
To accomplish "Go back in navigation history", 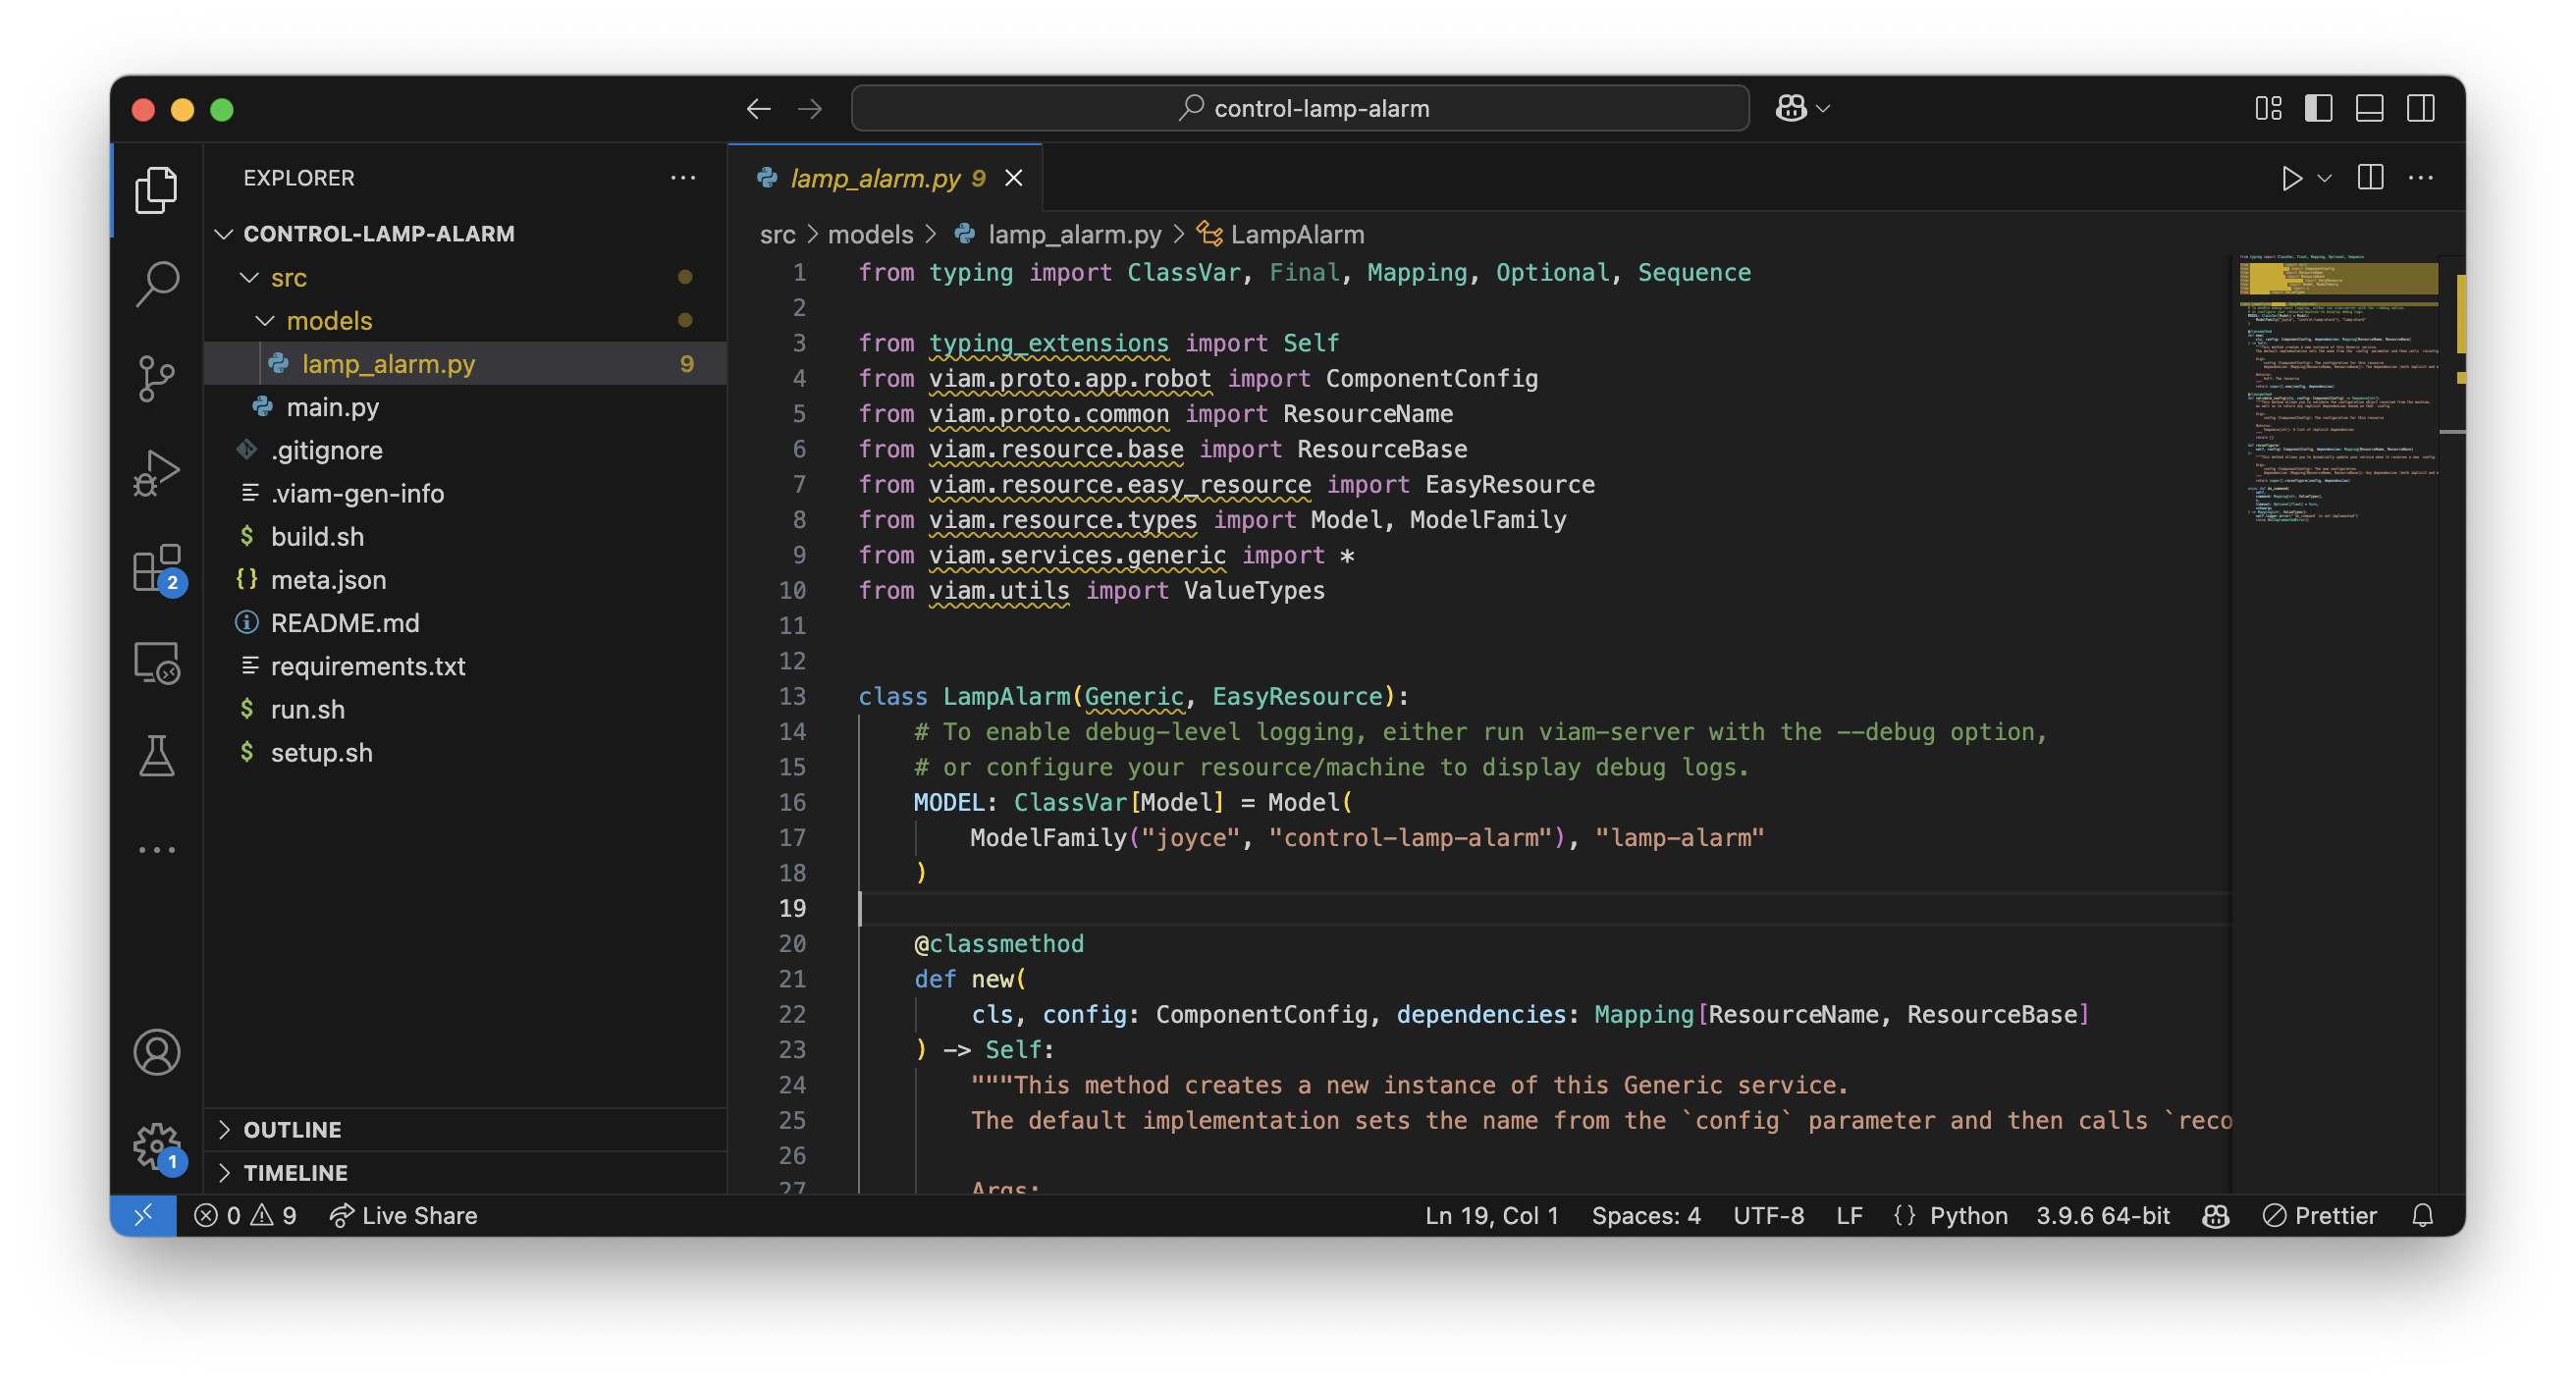I will tap(758, 108).
